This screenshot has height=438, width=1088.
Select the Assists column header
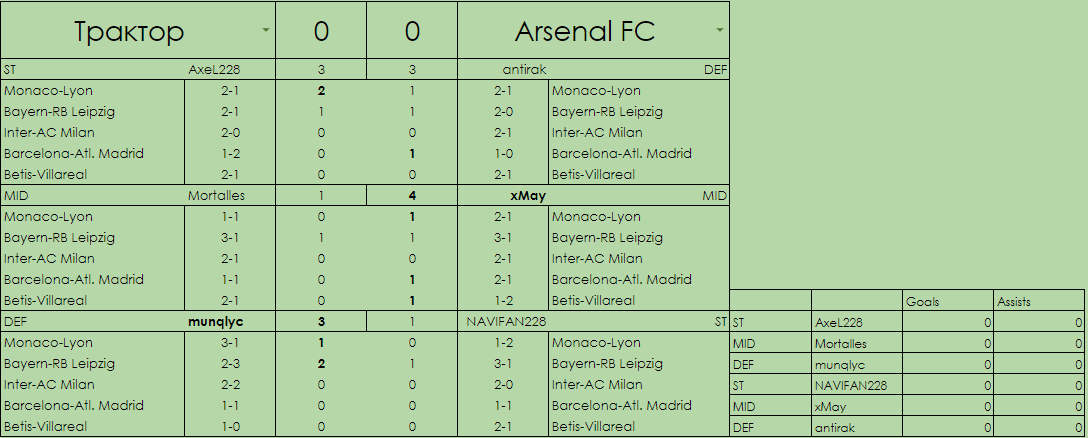(1014, 300)
